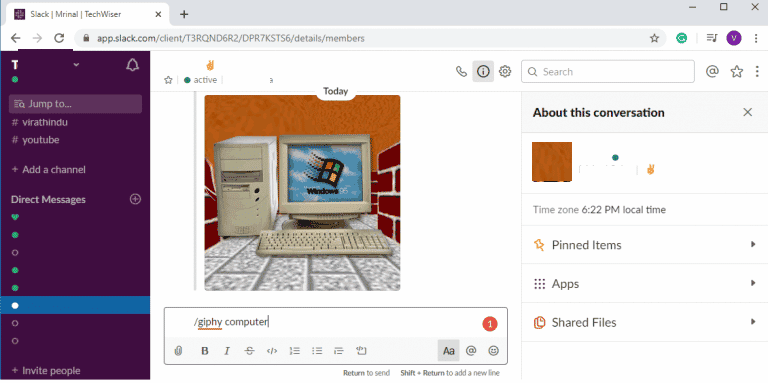
Task: Expand Pinned Items section
Action: [x=645, y=245]
